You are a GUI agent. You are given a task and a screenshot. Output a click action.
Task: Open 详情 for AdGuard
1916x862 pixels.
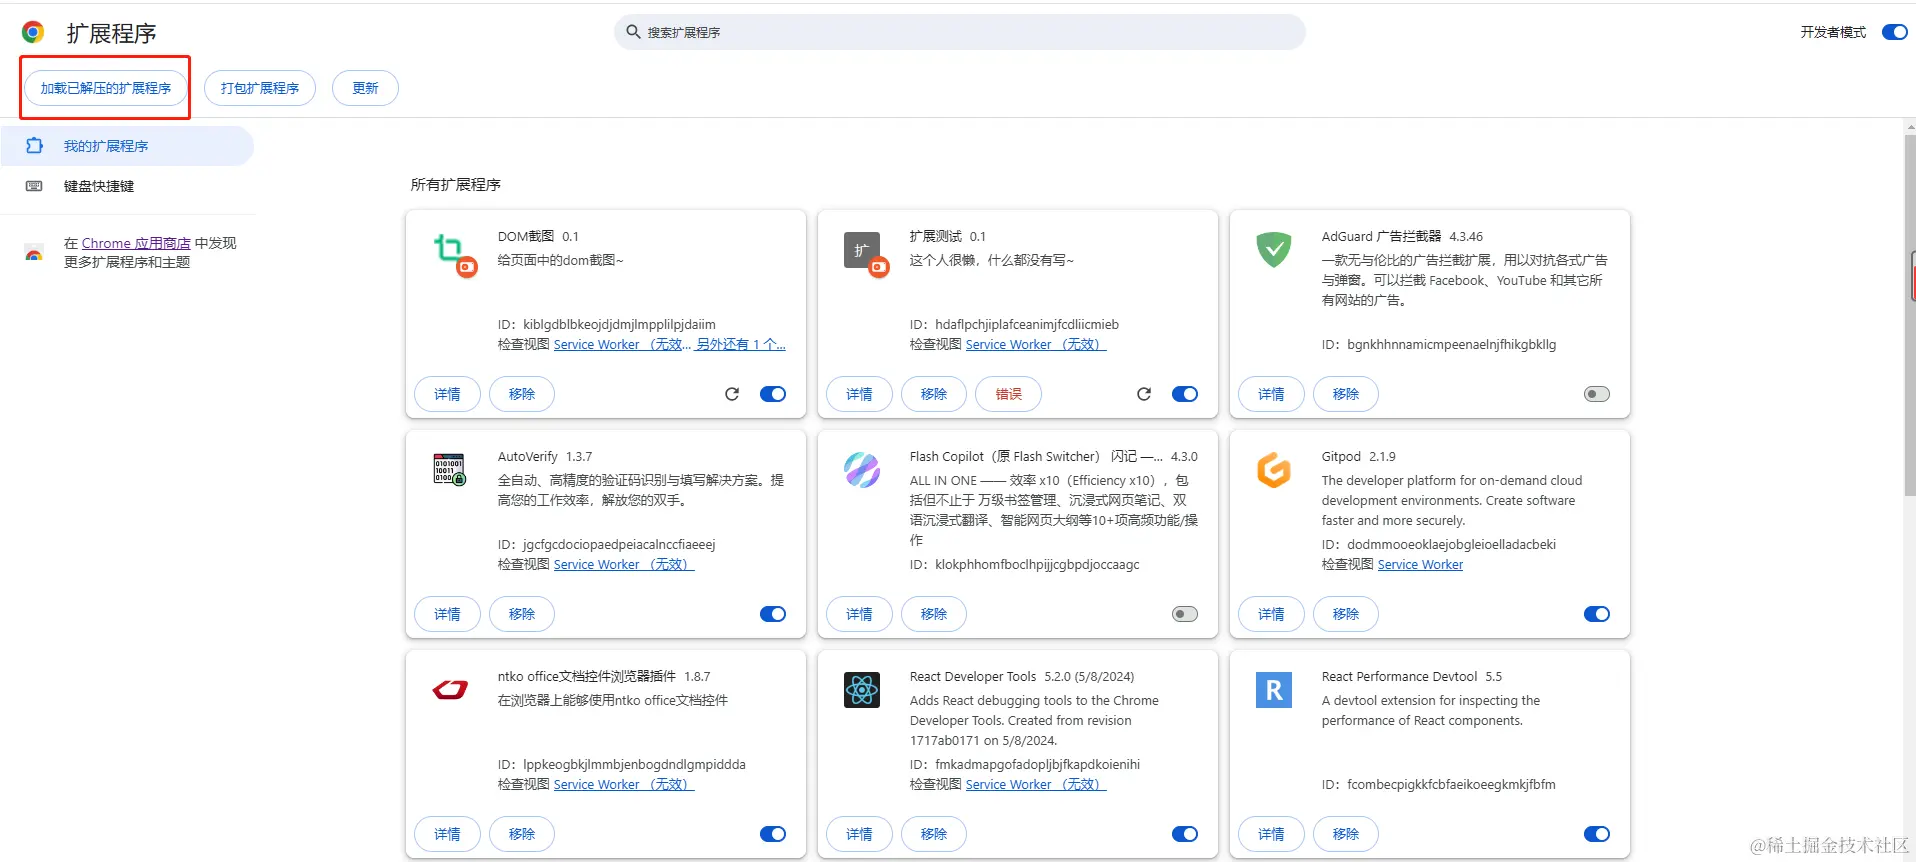pyautogui.click(x=1271, y=394)
